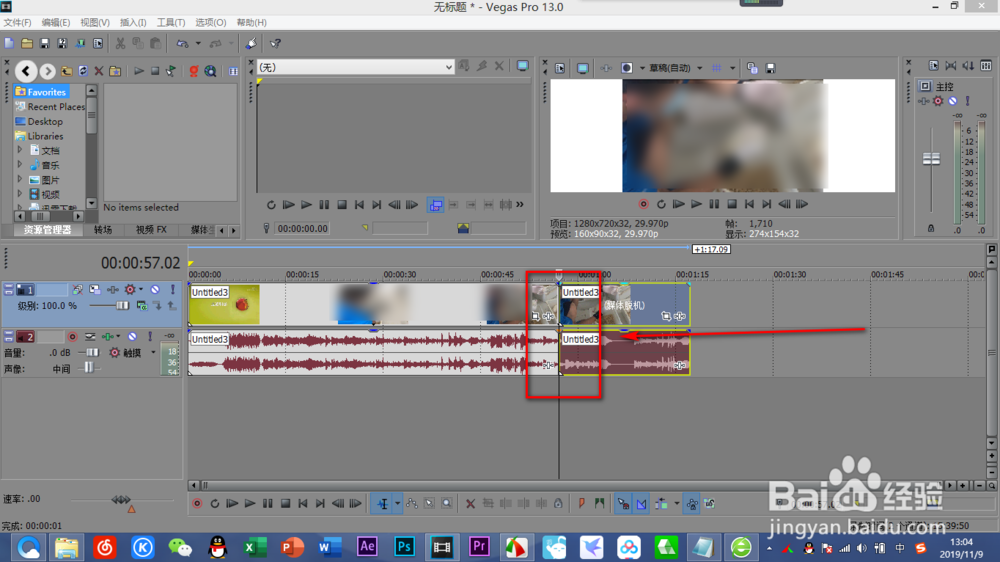The image size is (1000, 562).
Task: Solo audio track 2
Action: [x=149, y=336]
